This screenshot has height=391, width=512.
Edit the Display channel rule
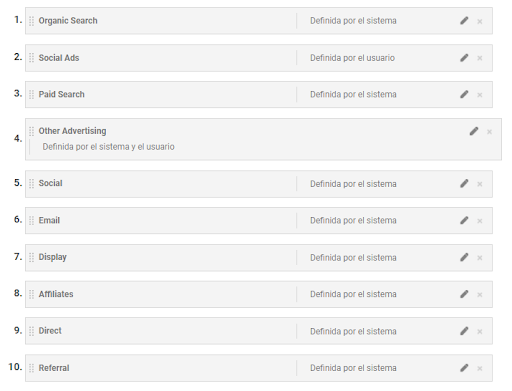click(464, 257)
